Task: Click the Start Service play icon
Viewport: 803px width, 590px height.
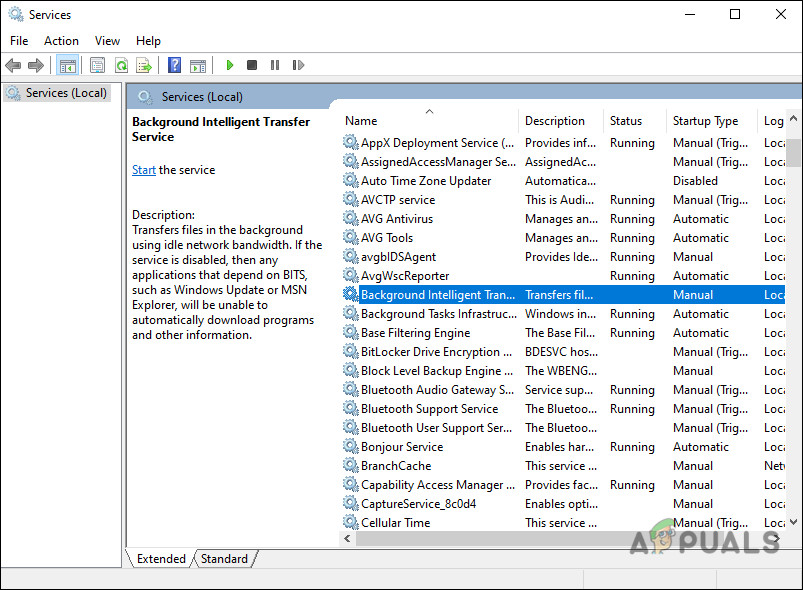Action: click(x=230, y=66)
